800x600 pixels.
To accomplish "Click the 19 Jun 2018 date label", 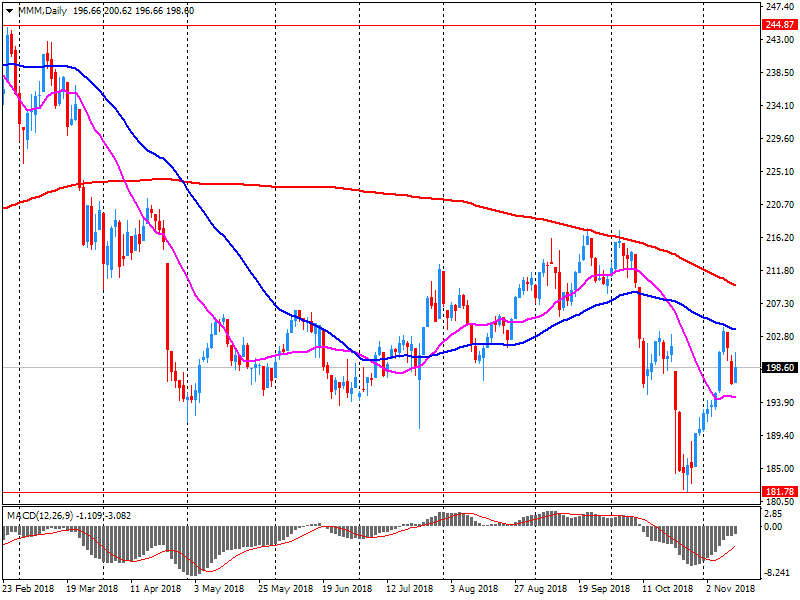I will click(x=347, y=589).
